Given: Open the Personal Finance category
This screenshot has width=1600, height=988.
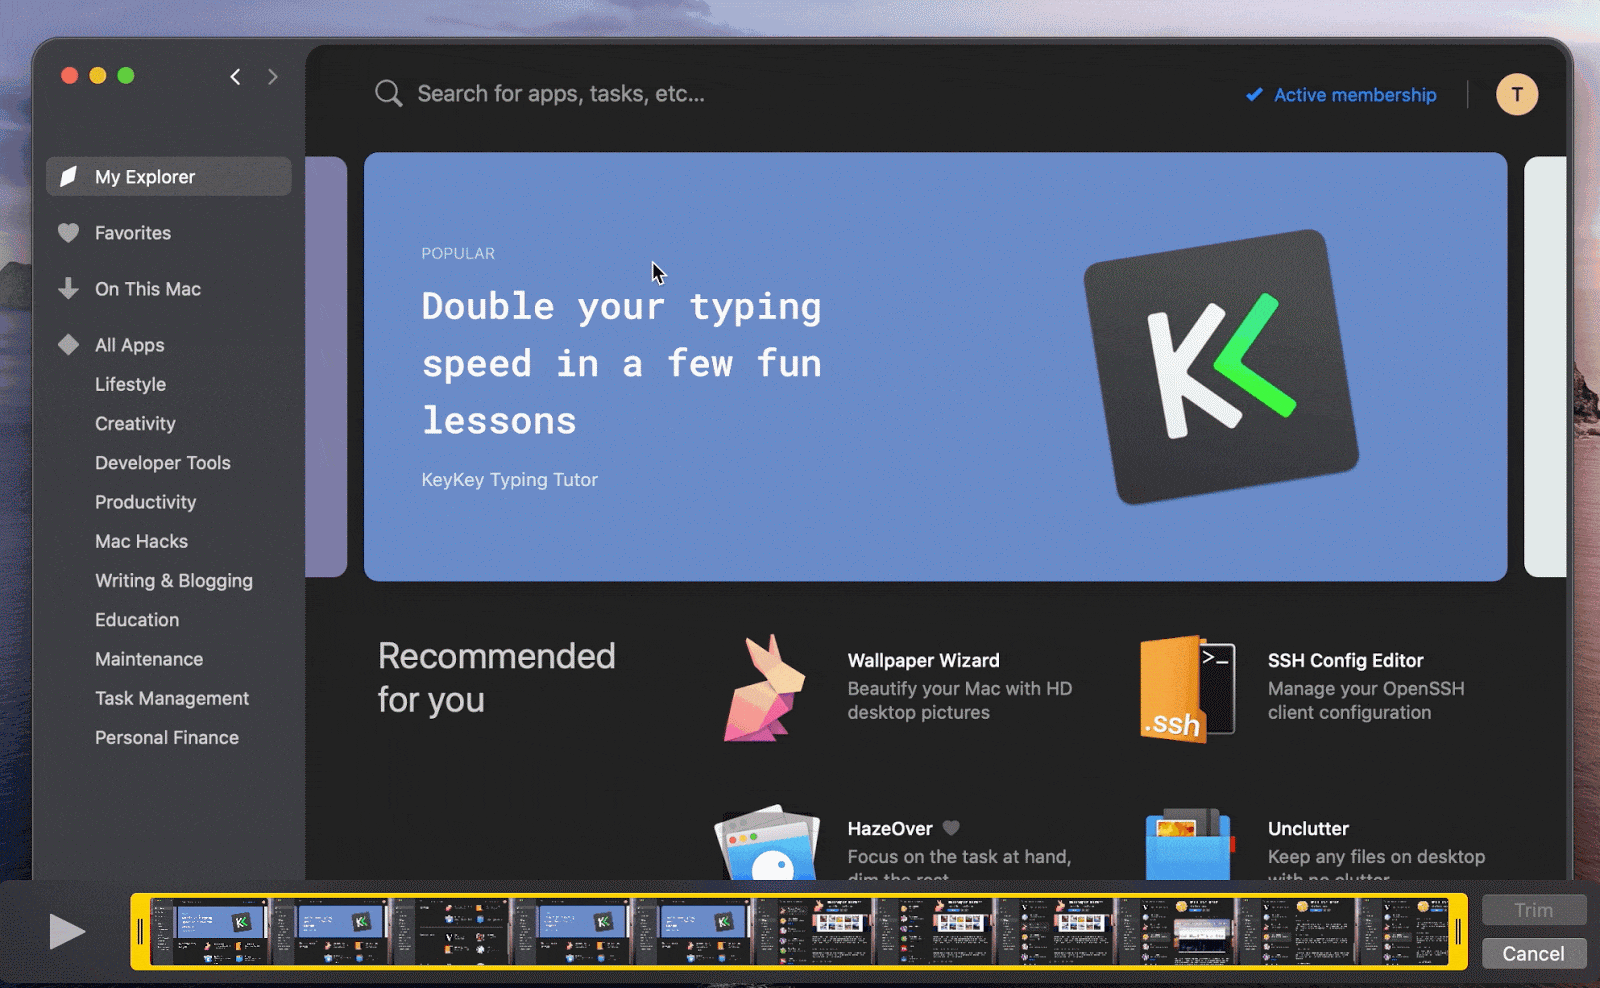Looking at the screenshot, I should pyautogui.click(x=167, y=738).
